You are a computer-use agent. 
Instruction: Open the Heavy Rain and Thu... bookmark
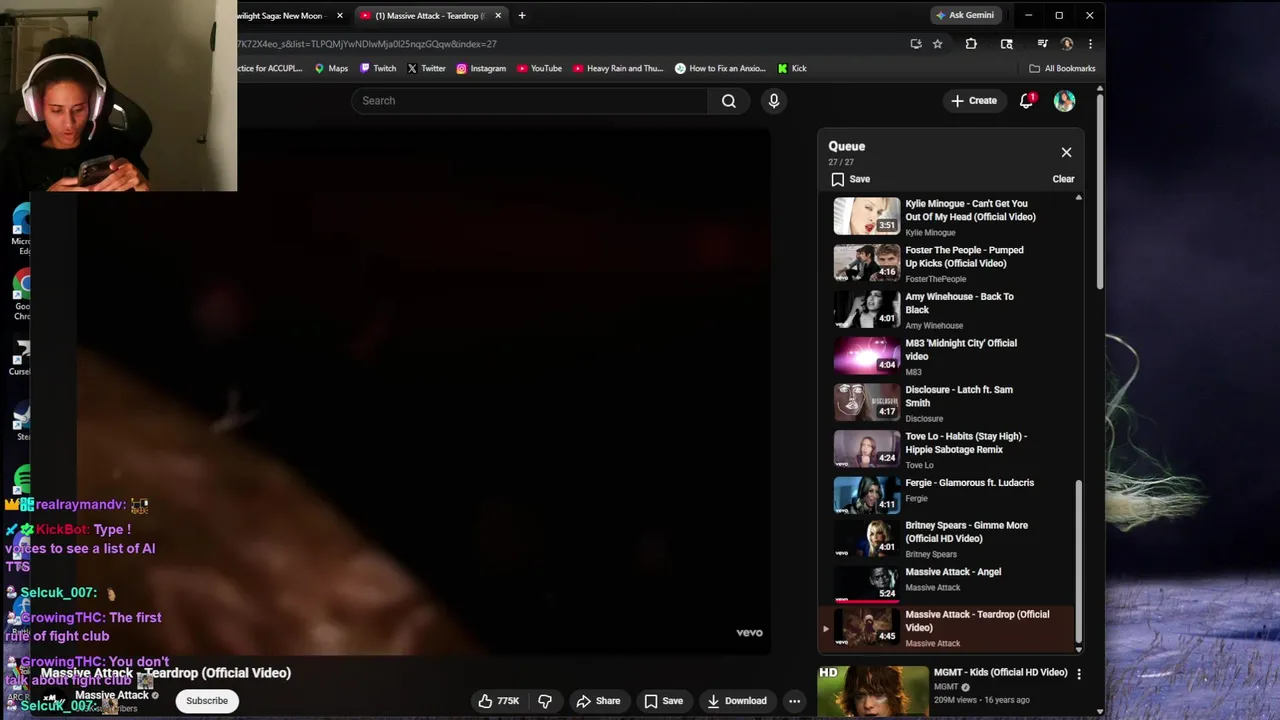(x=618, y=68)
